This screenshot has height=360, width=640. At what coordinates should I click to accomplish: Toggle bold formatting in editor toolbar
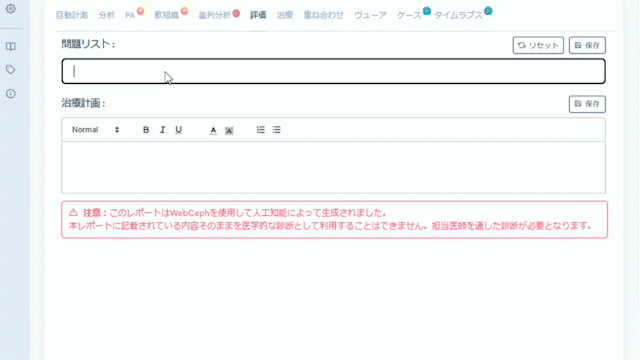coord(146,130)
